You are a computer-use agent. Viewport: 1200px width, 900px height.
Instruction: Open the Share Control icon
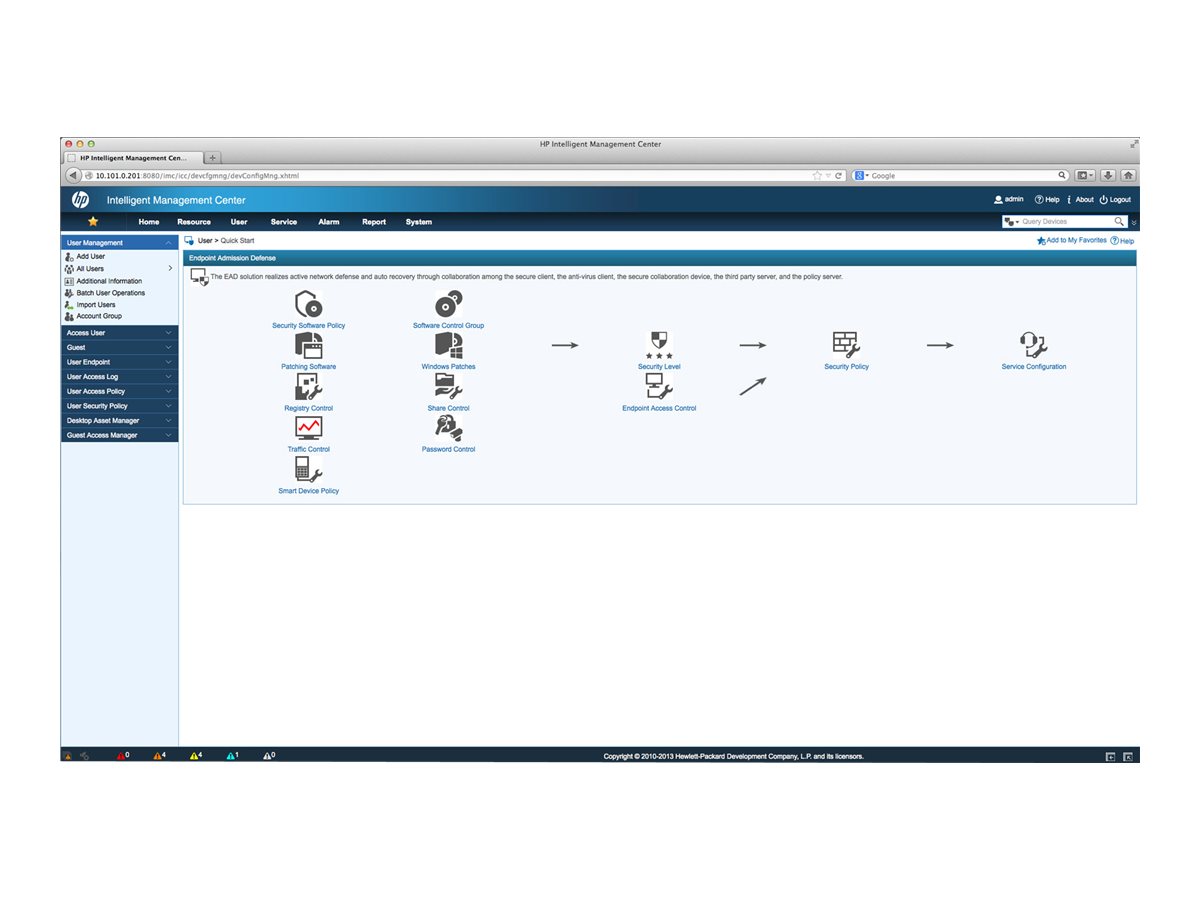pos(448,387)
